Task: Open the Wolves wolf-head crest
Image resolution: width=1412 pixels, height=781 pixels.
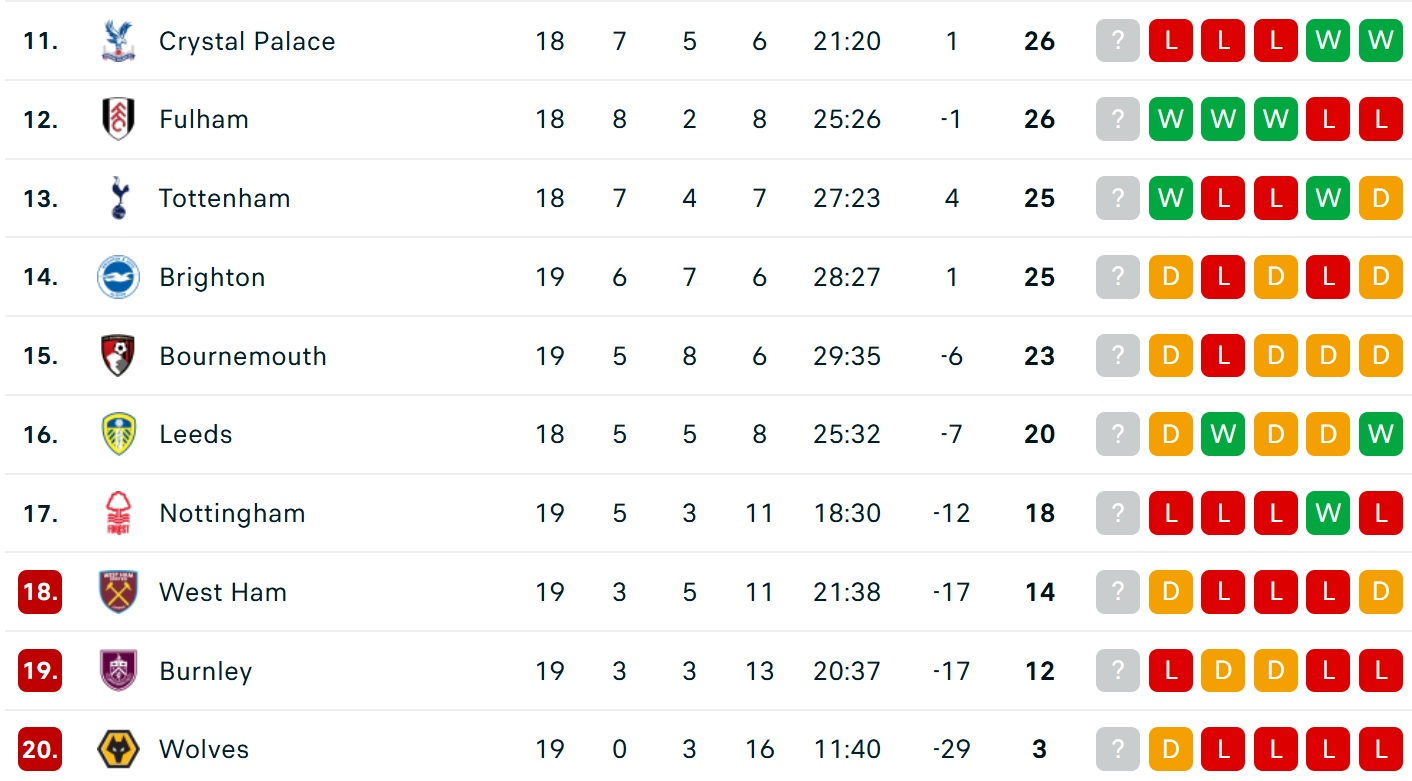Action: pos(118,749)
